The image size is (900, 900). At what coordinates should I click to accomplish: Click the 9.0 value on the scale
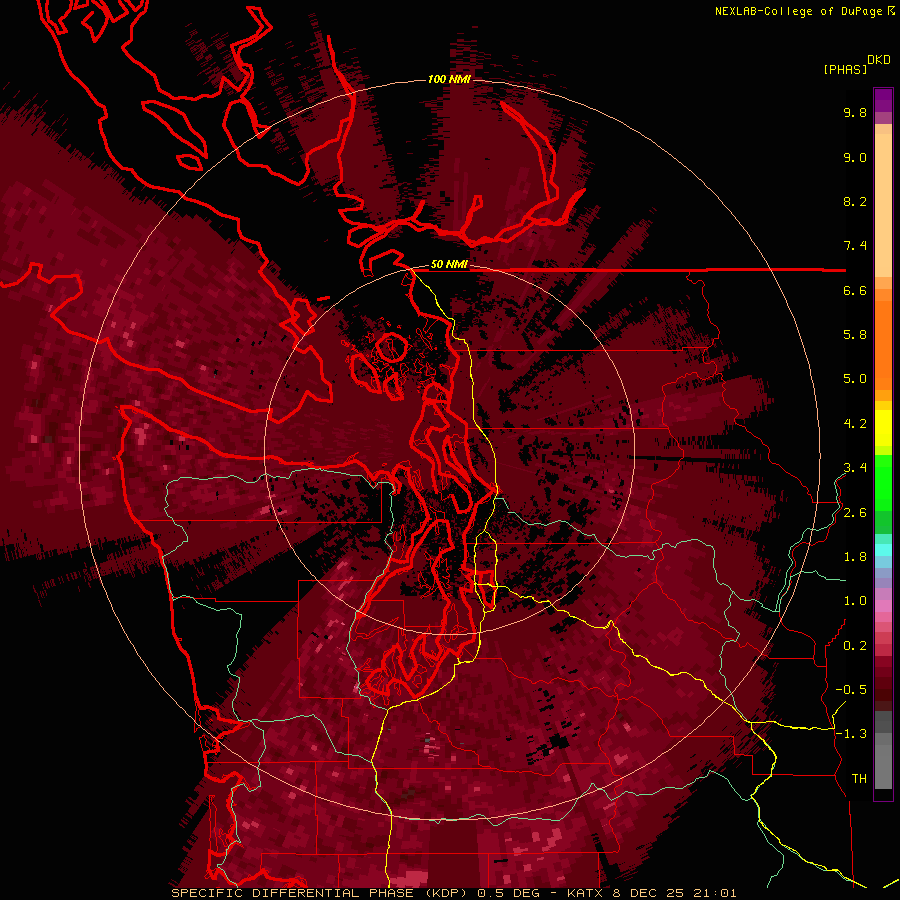(855, 158)
